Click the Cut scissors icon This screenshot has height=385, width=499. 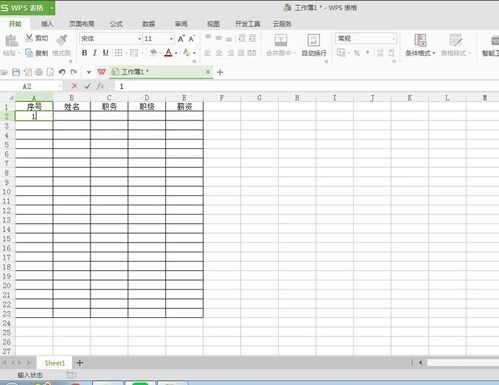[x=29, y=38]
